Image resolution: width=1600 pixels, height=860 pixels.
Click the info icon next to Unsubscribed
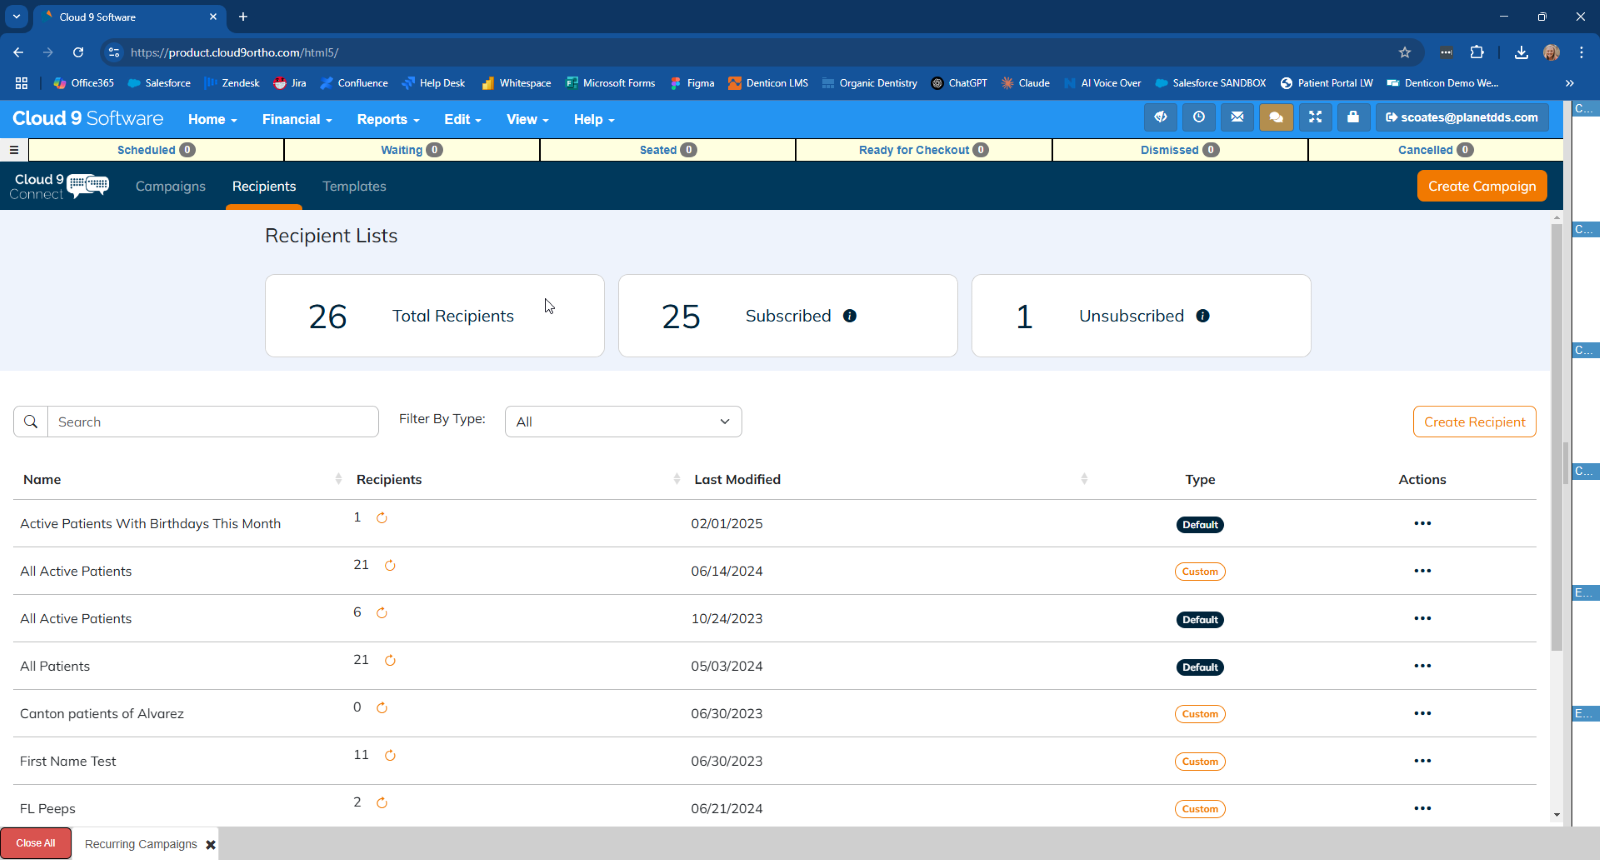(x=1203, y=316)
